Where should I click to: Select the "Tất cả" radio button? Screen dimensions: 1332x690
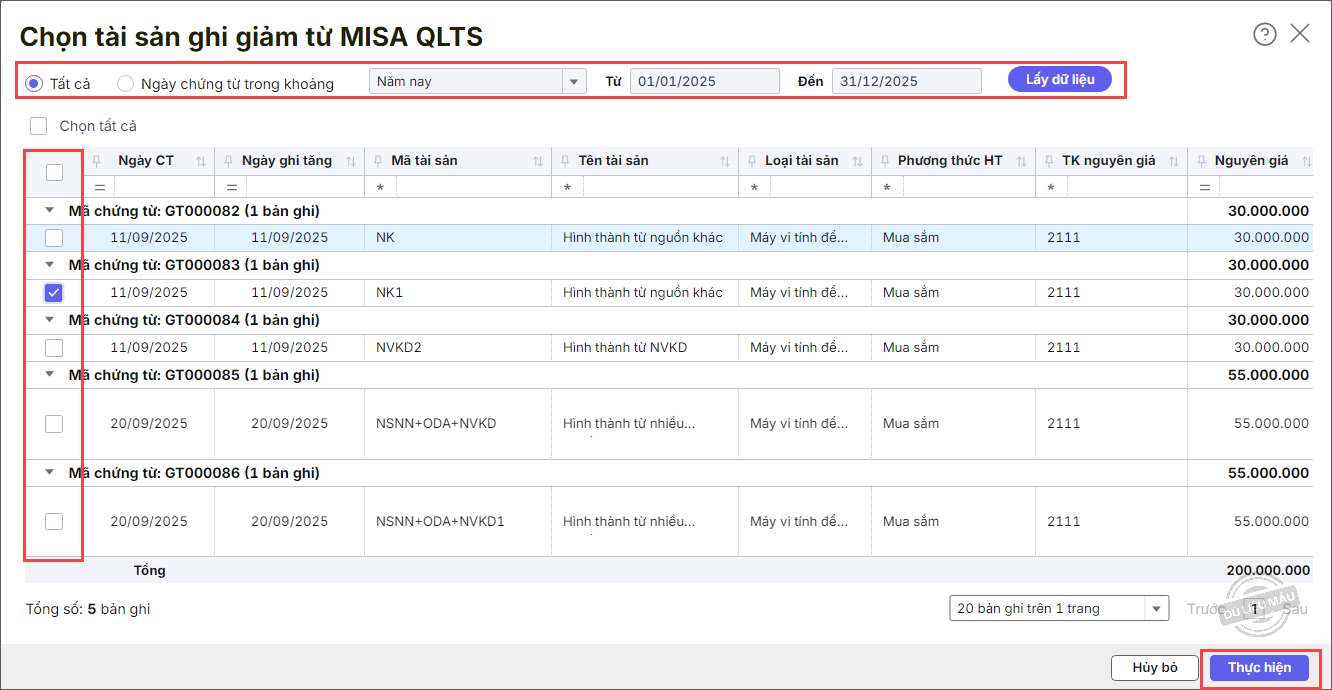coord(34,83)
